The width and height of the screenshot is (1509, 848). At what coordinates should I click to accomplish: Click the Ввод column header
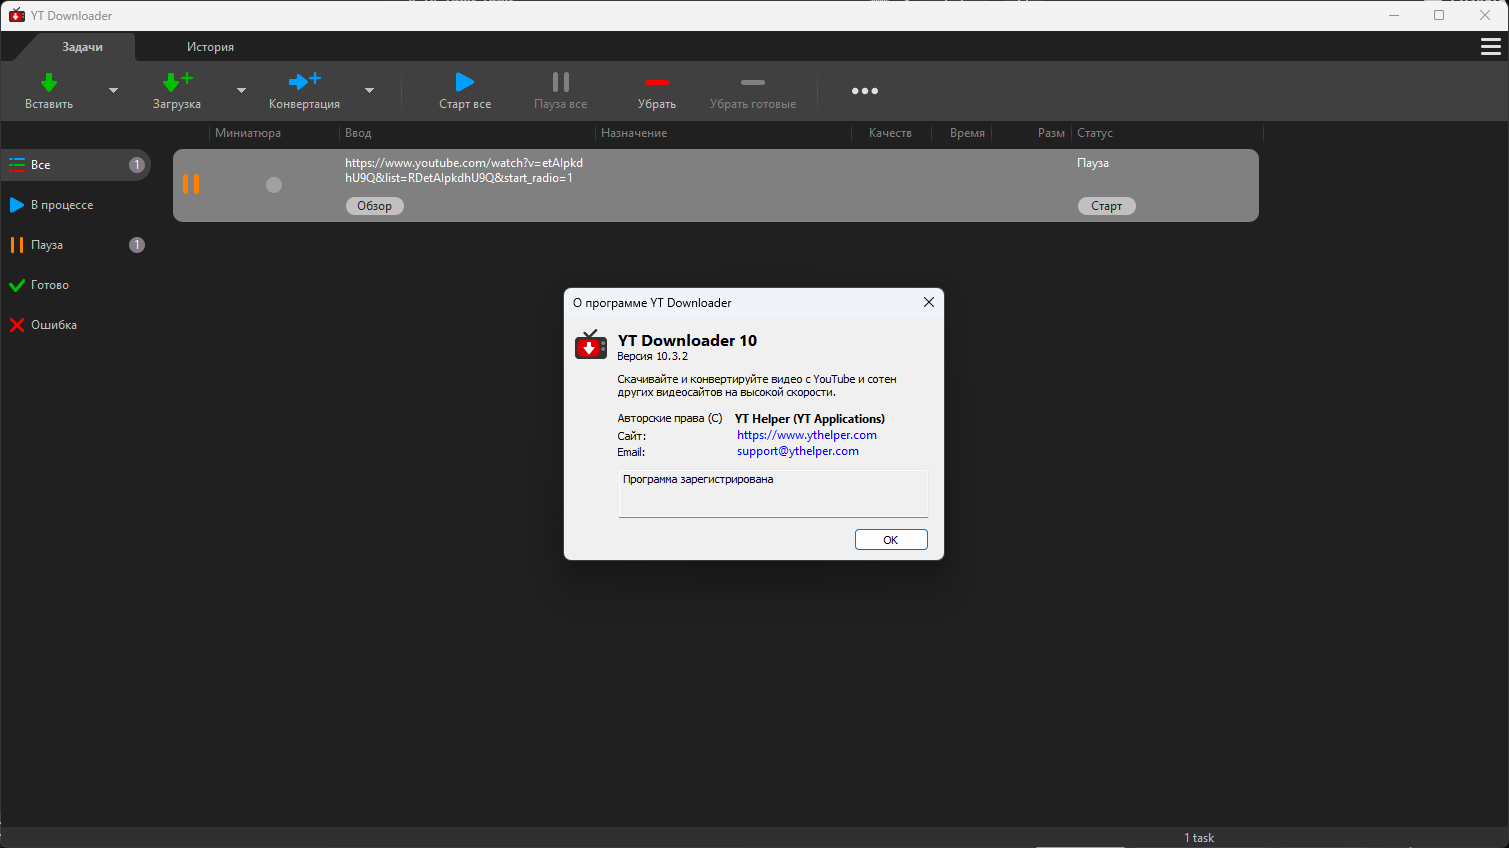(358, 133)
